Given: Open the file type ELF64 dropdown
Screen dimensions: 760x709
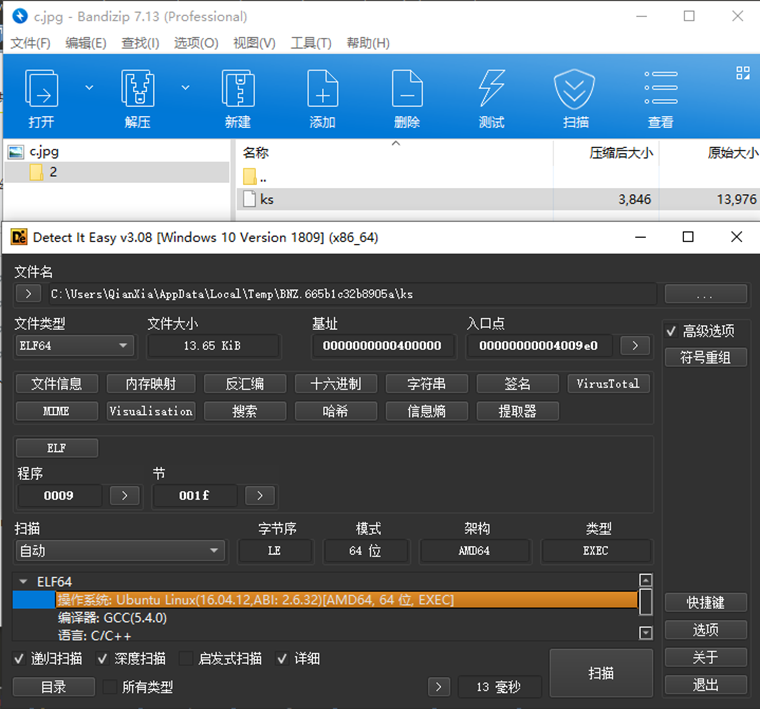Looking at the screenshot, I should [x=75, y=346].
